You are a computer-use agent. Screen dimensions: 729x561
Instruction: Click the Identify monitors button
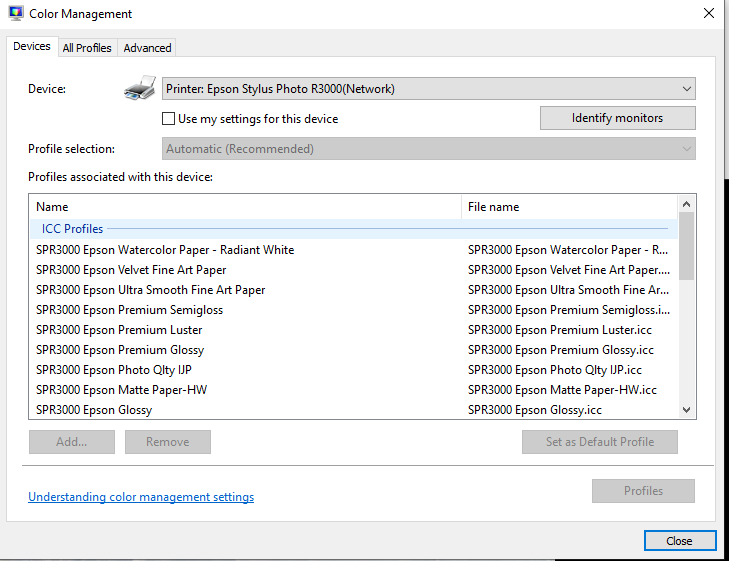(x=617, y=118)
